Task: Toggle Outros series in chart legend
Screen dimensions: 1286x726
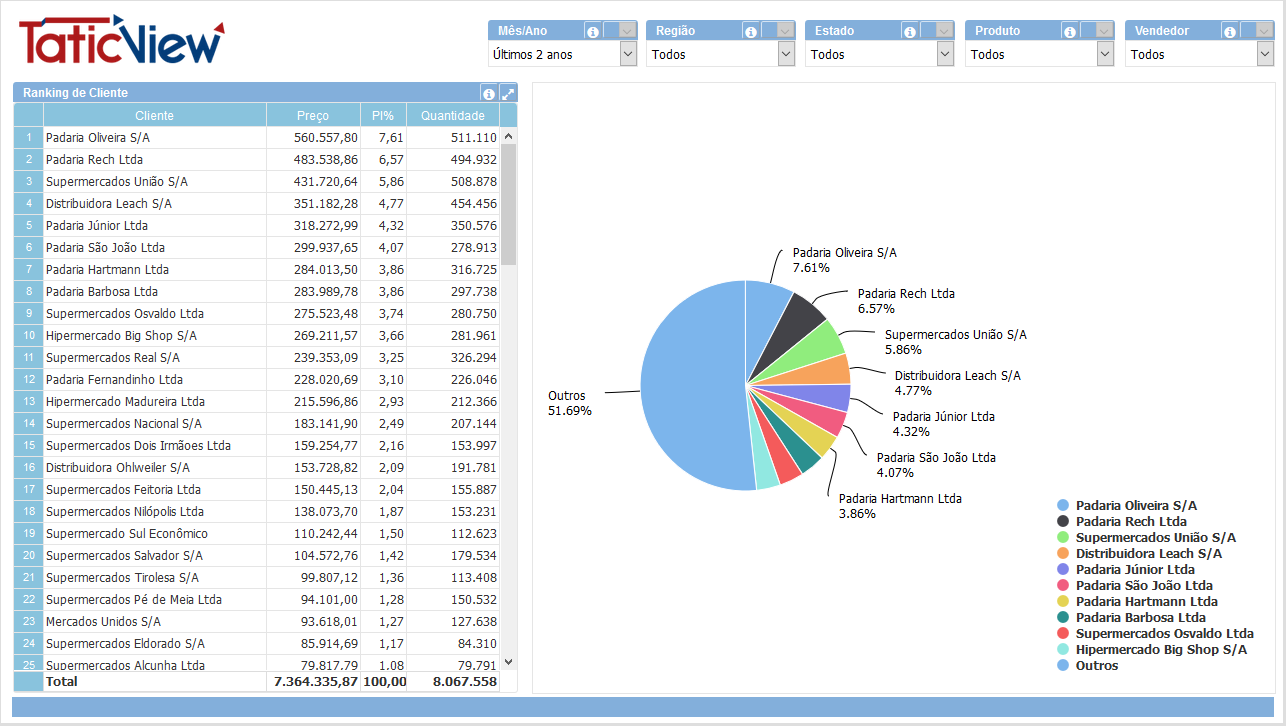Action: click(x=1096, y=666)
